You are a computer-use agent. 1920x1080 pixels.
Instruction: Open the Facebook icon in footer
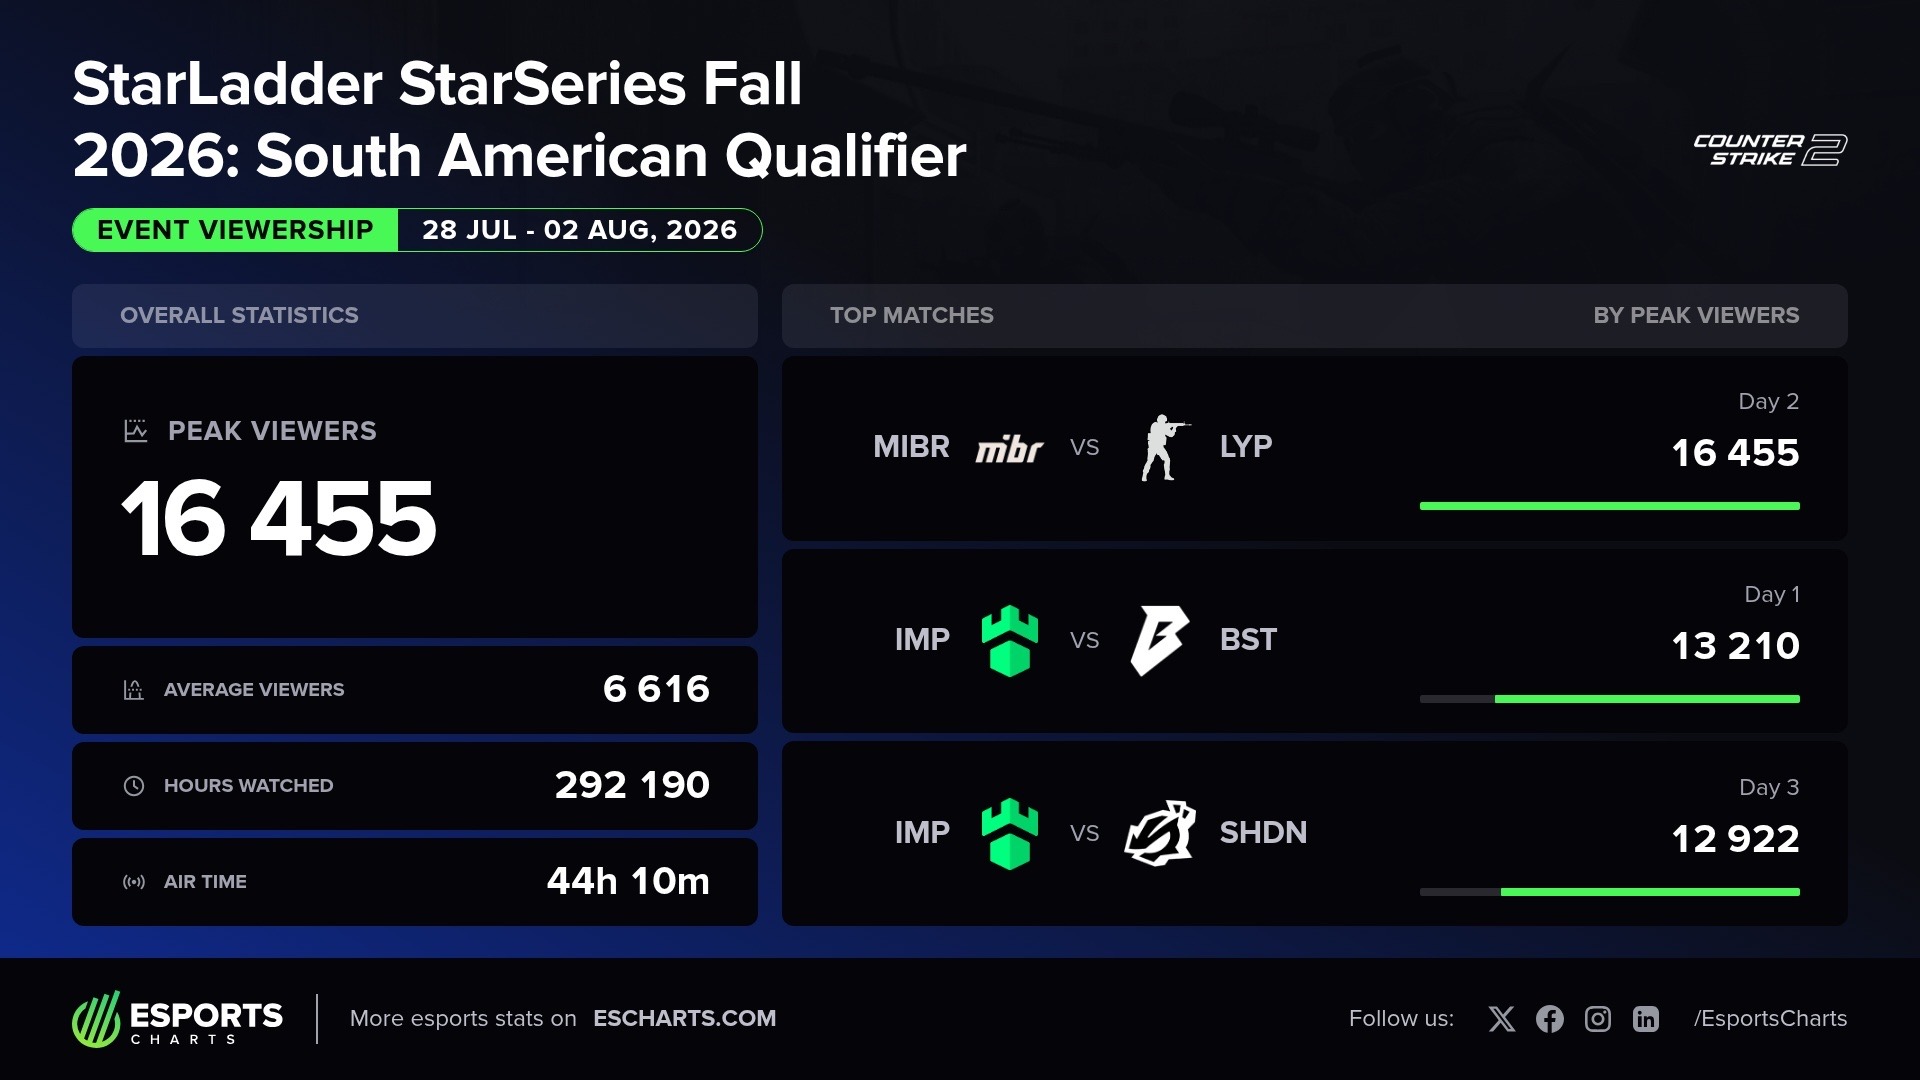(x=1550, y=1019)
